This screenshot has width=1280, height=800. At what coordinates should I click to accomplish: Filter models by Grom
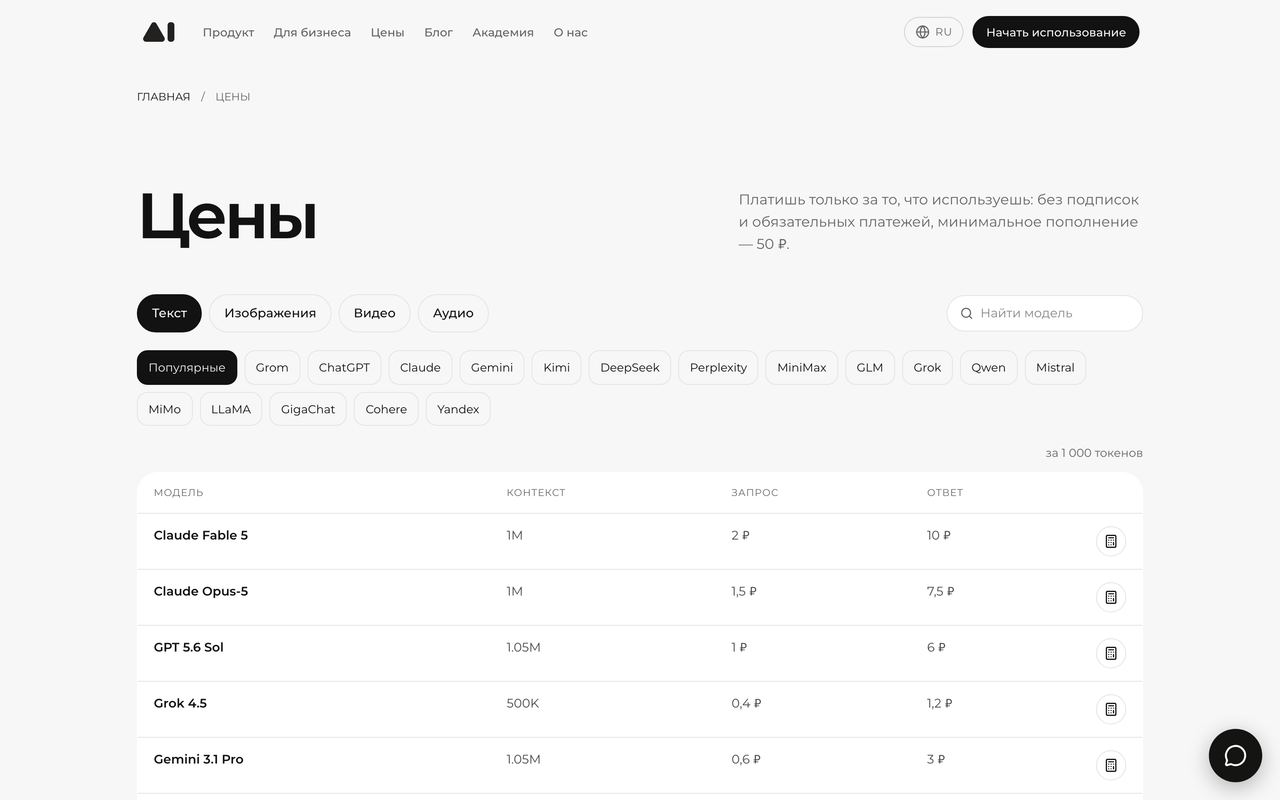pyautogui.click(x=272, y=367)
